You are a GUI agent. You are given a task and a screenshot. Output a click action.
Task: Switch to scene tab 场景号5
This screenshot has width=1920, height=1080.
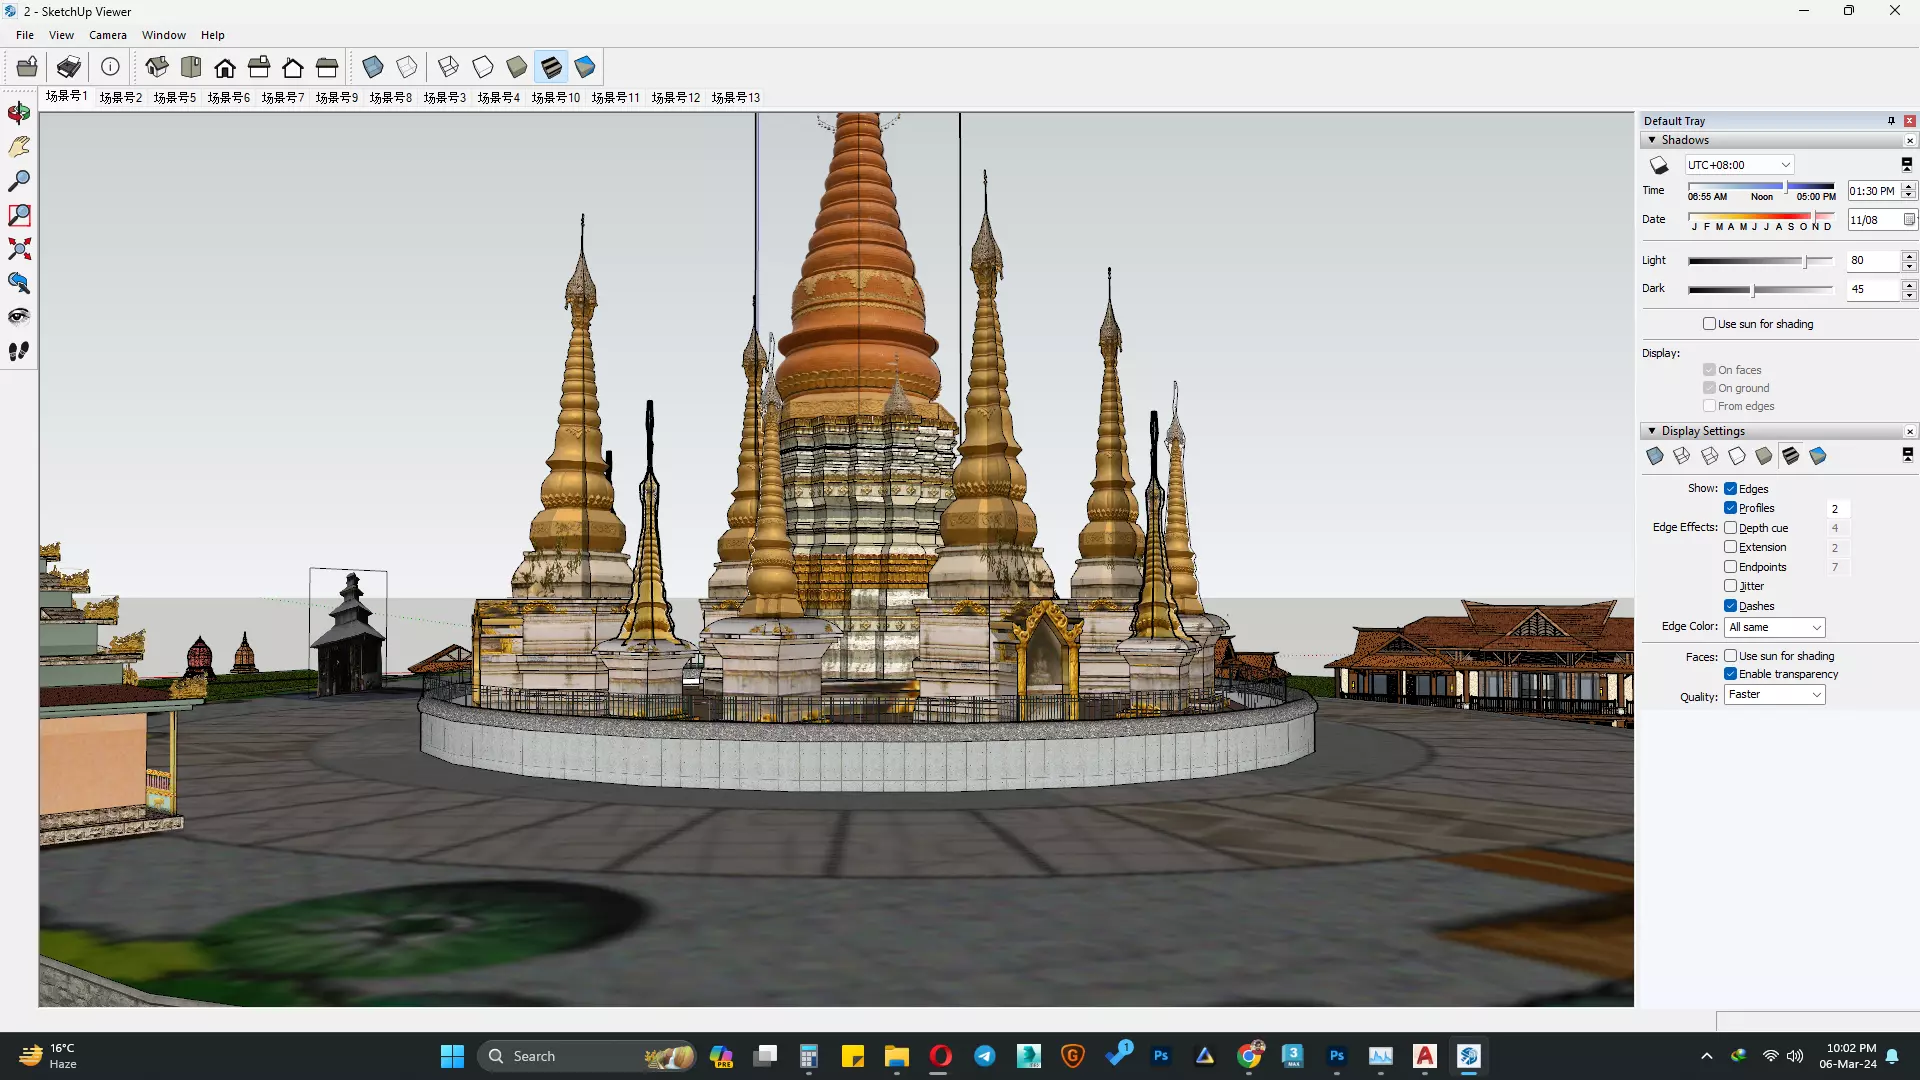point(174,97)
